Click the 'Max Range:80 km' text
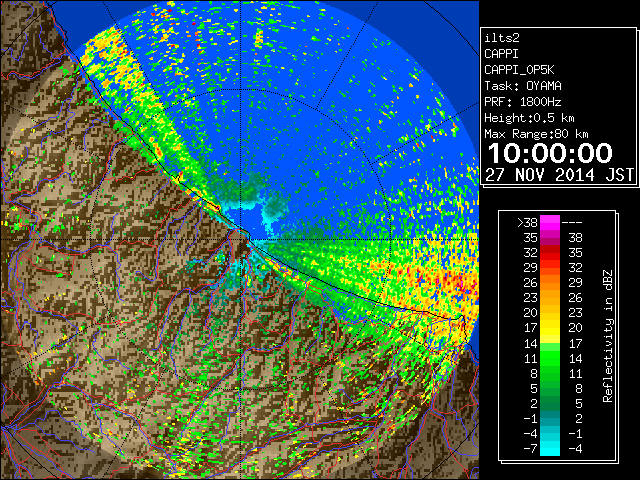640x480 pixels. click(x=536, y=134)
